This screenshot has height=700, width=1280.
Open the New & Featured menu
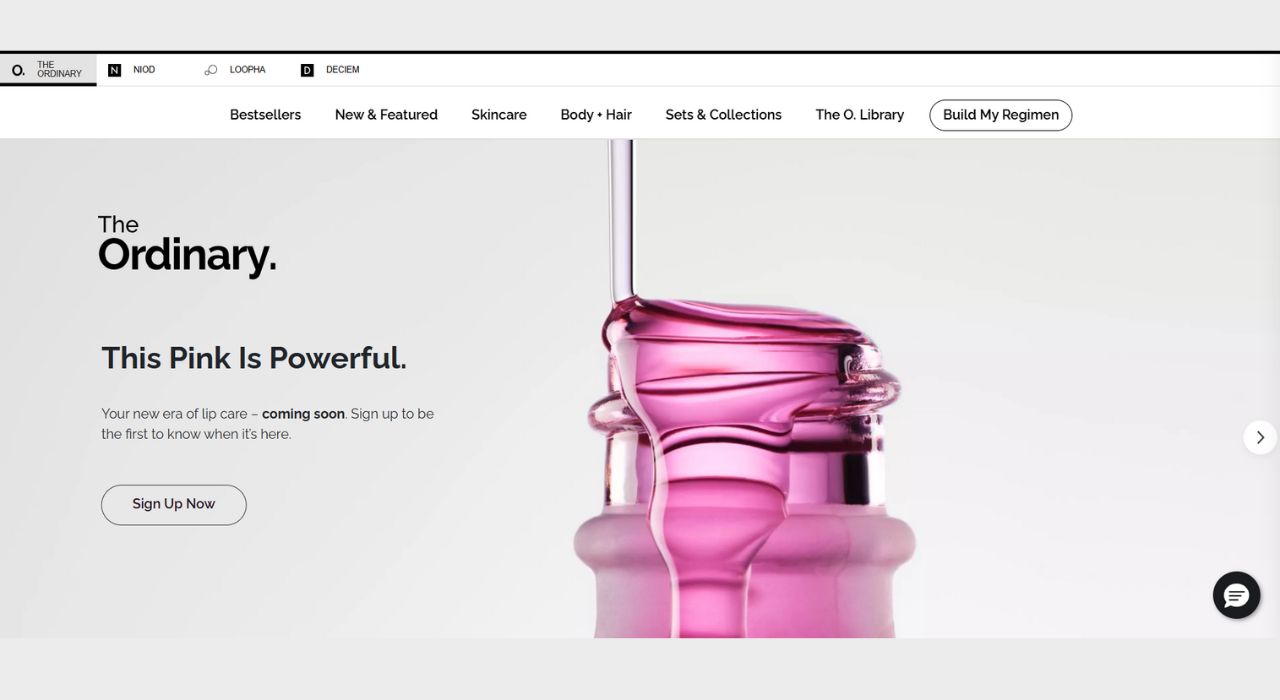tap(386, 115)
